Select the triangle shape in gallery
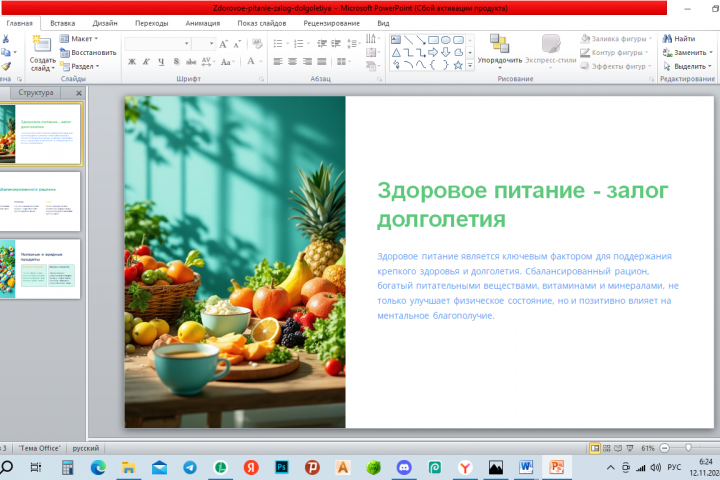This screenshot has height=480, width=720. pos(396,52)
